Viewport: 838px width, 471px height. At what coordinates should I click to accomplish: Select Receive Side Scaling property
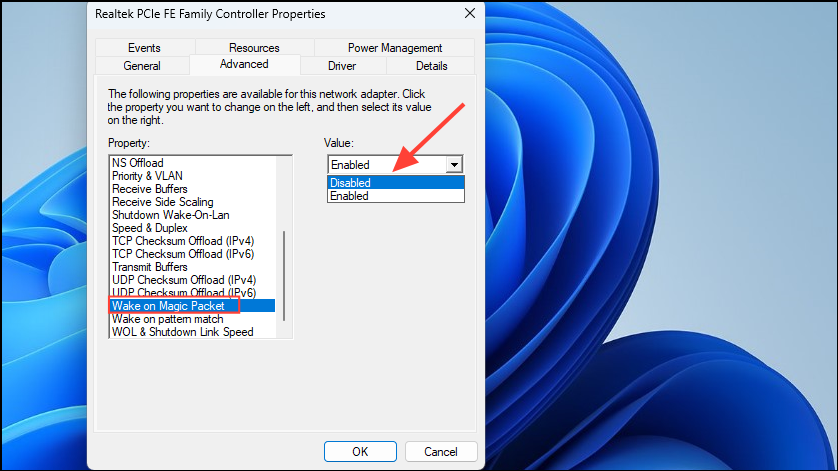click(162, 202)
